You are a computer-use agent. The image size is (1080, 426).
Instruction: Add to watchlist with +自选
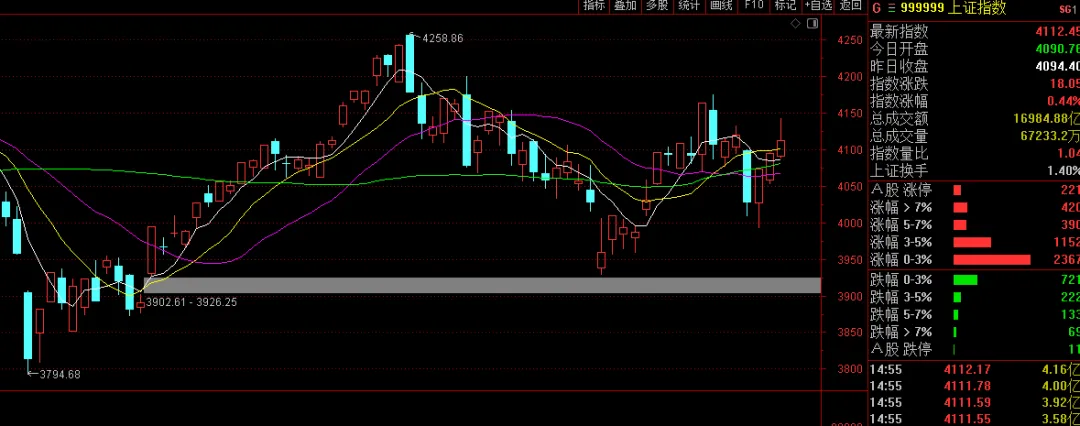[x=818, y=6]
